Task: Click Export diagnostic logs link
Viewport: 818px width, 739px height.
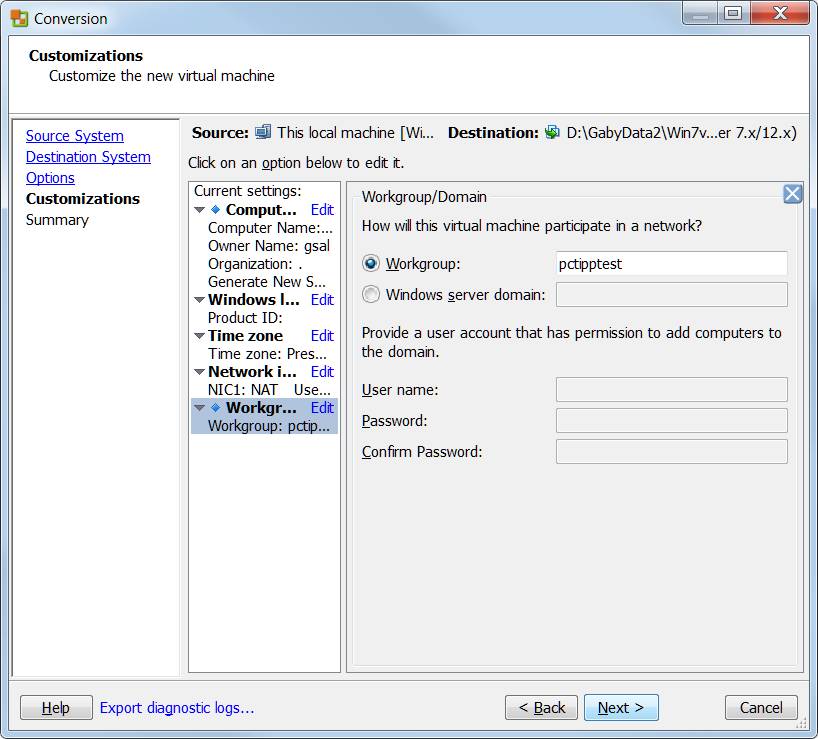Action: [x=177, y=708]
